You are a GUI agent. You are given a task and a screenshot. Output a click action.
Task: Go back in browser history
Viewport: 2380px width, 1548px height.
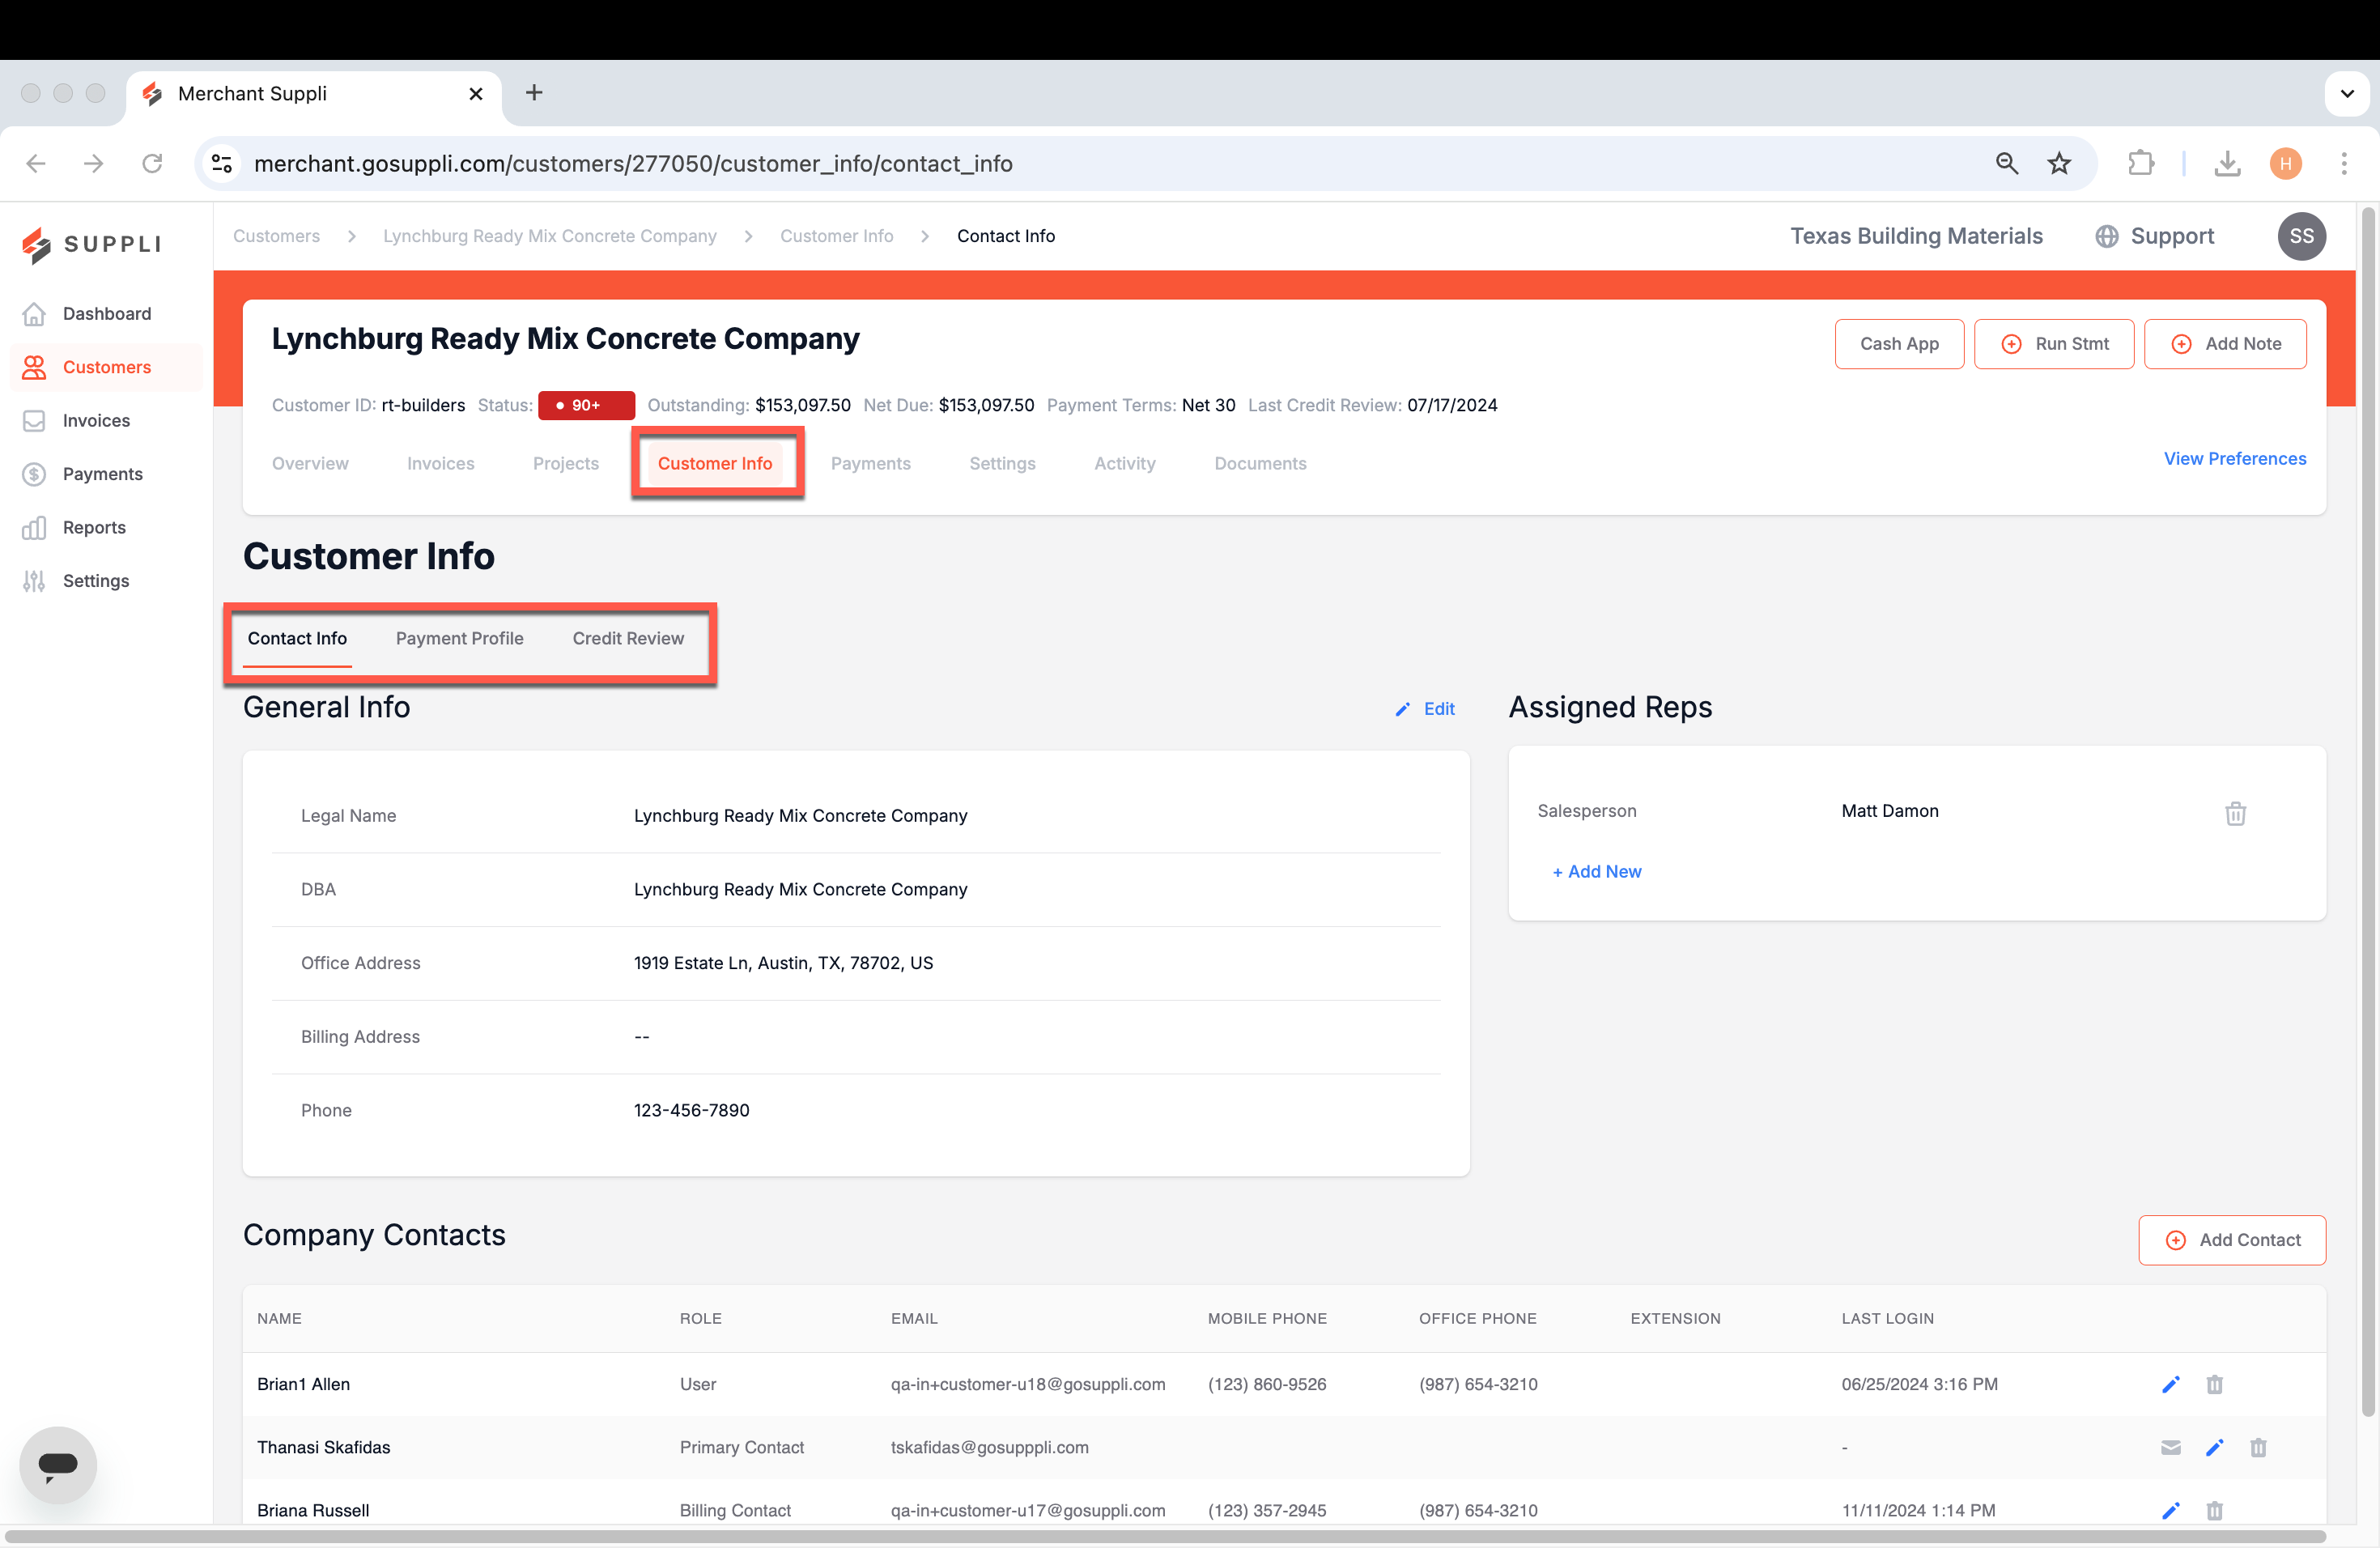point(36,163)
